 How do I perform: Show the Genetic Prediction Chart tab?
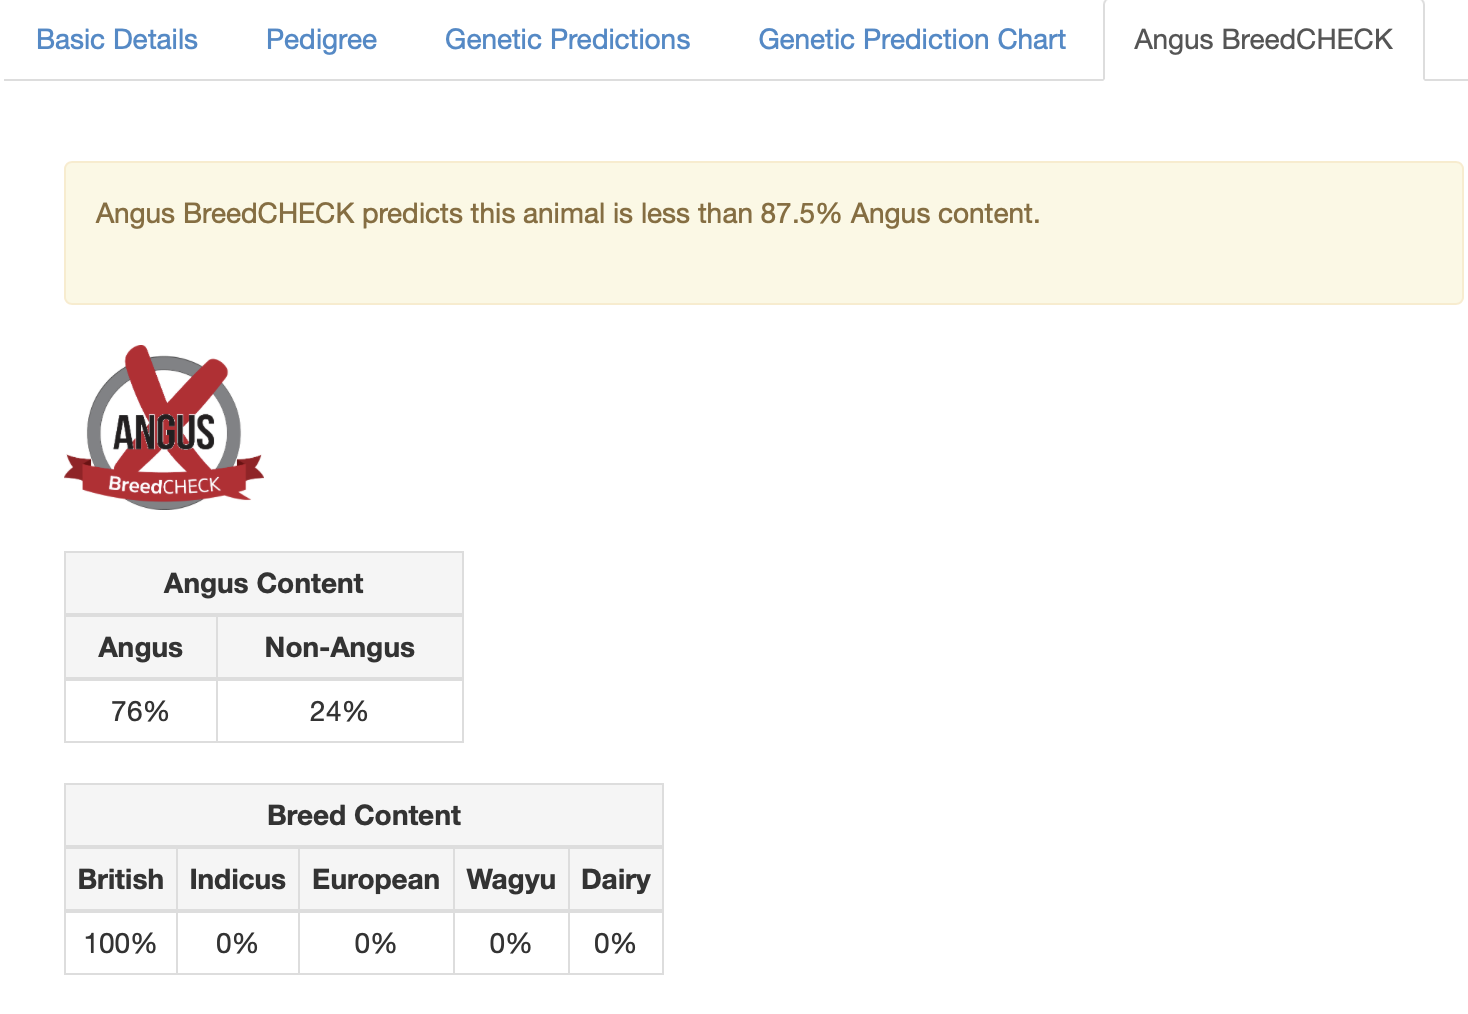point(912,40)
